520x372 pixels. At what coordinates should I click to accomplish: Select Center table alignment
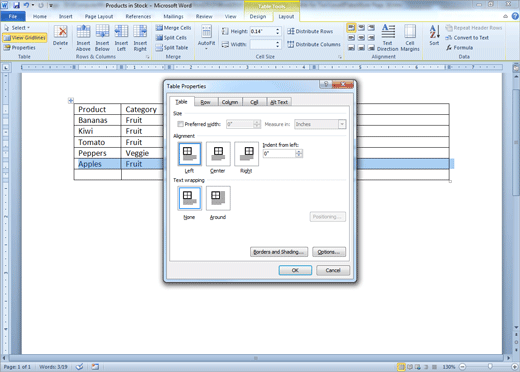pyautogui.click(x=218, y=154)
